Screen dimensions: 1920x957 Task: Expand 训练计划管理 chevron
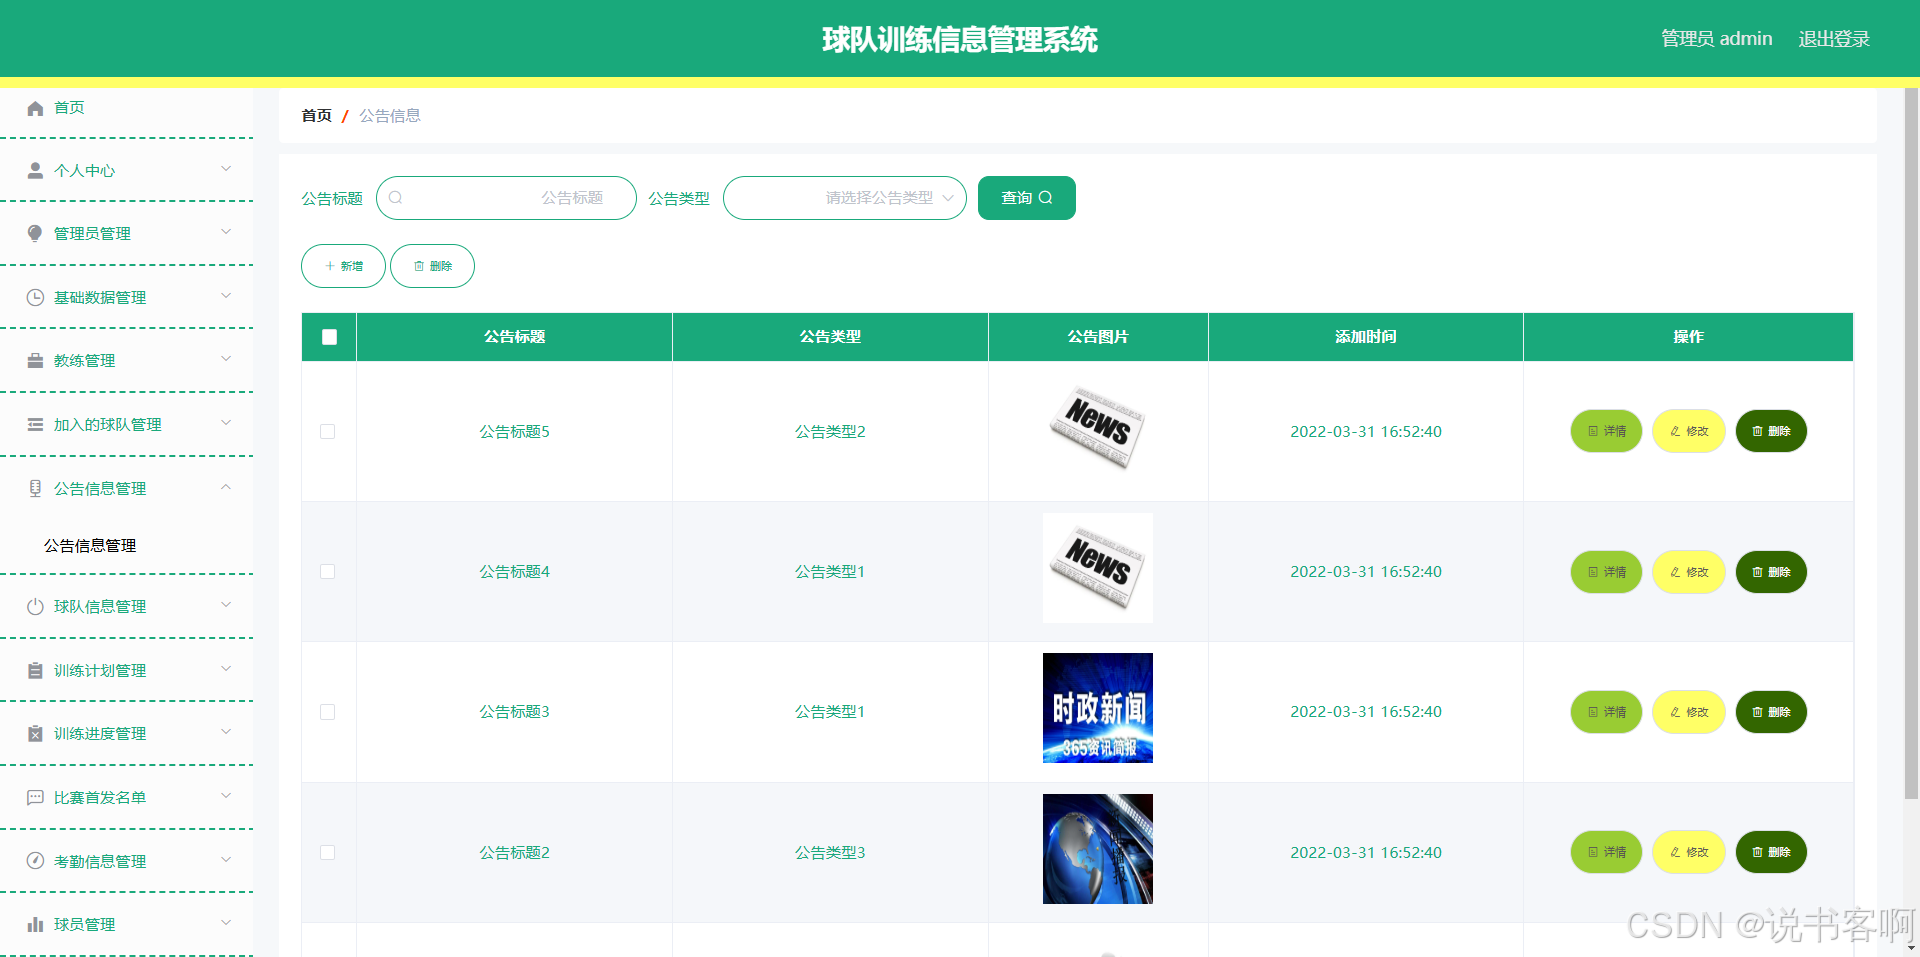(226, 669)
